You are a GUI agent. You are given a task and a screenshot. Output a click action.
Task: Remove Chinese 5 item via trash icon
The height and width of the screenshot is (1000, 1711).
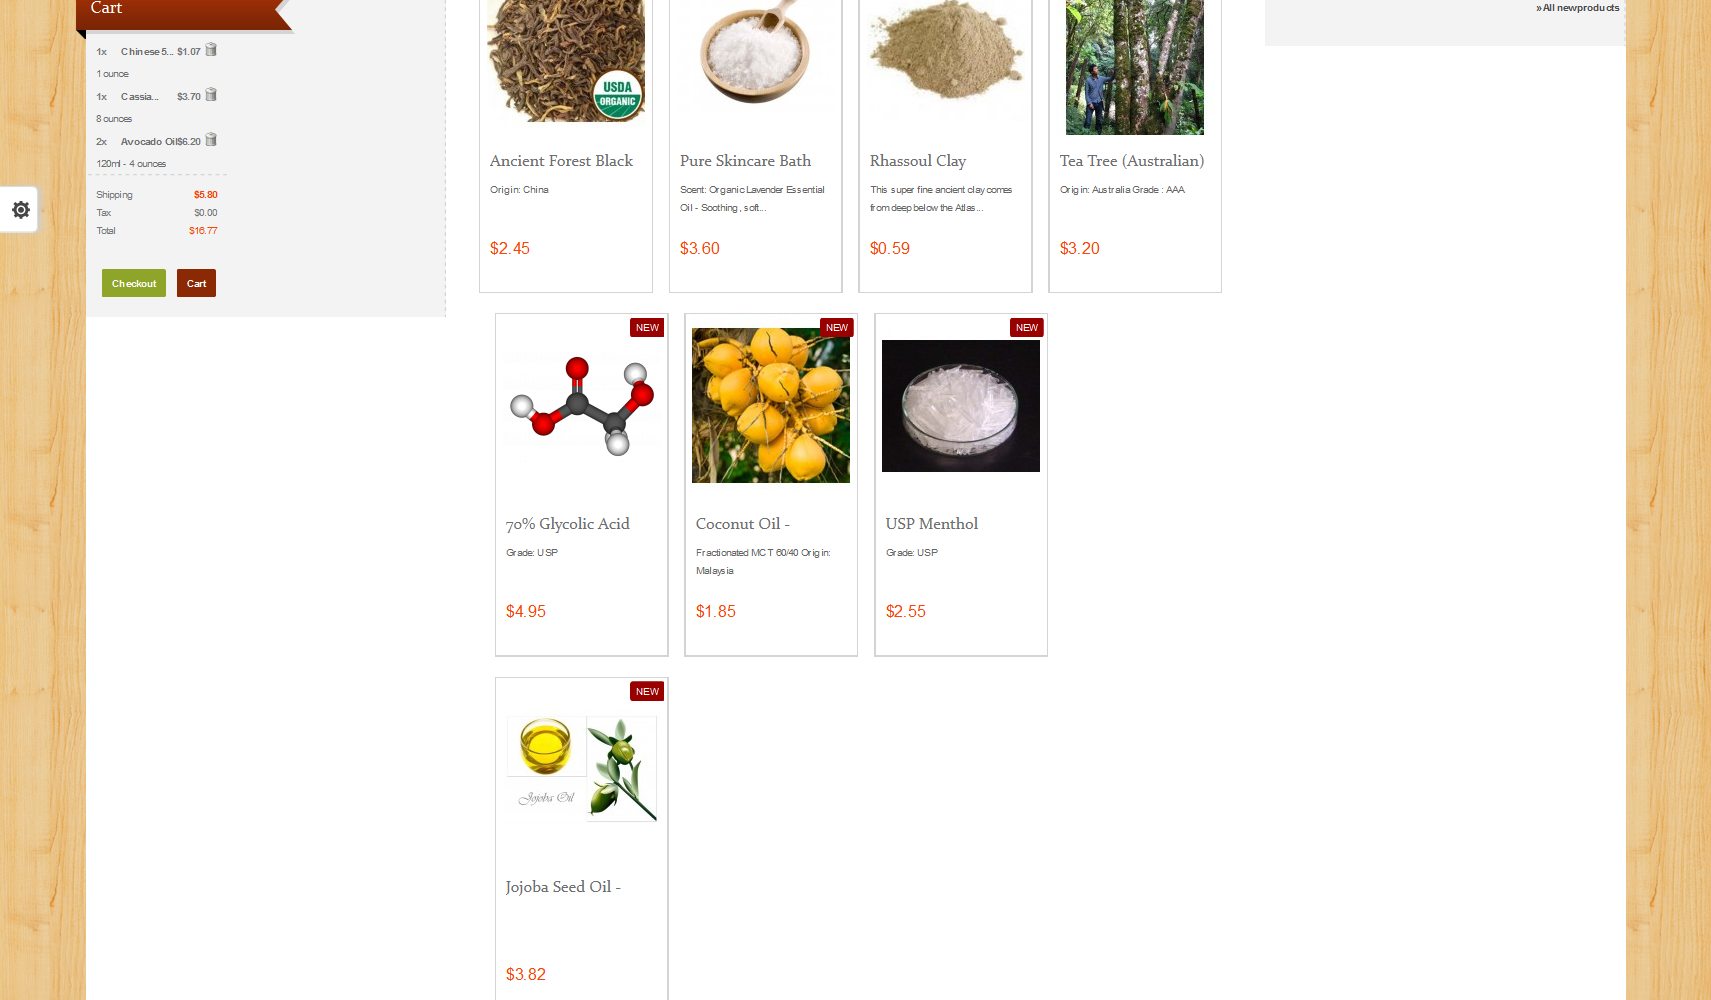211,50
